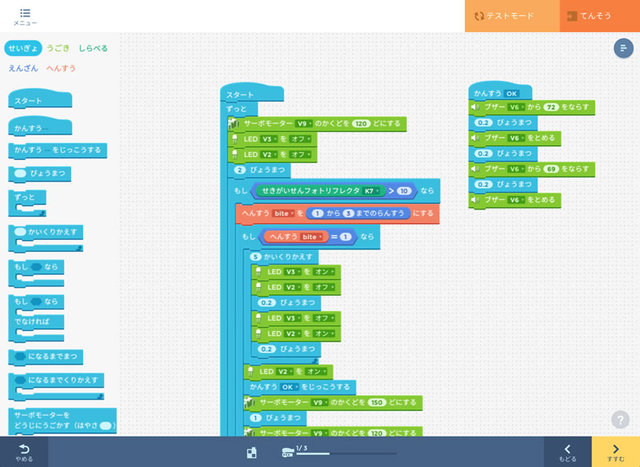Pick the スタート block in palette

(40, 99)
